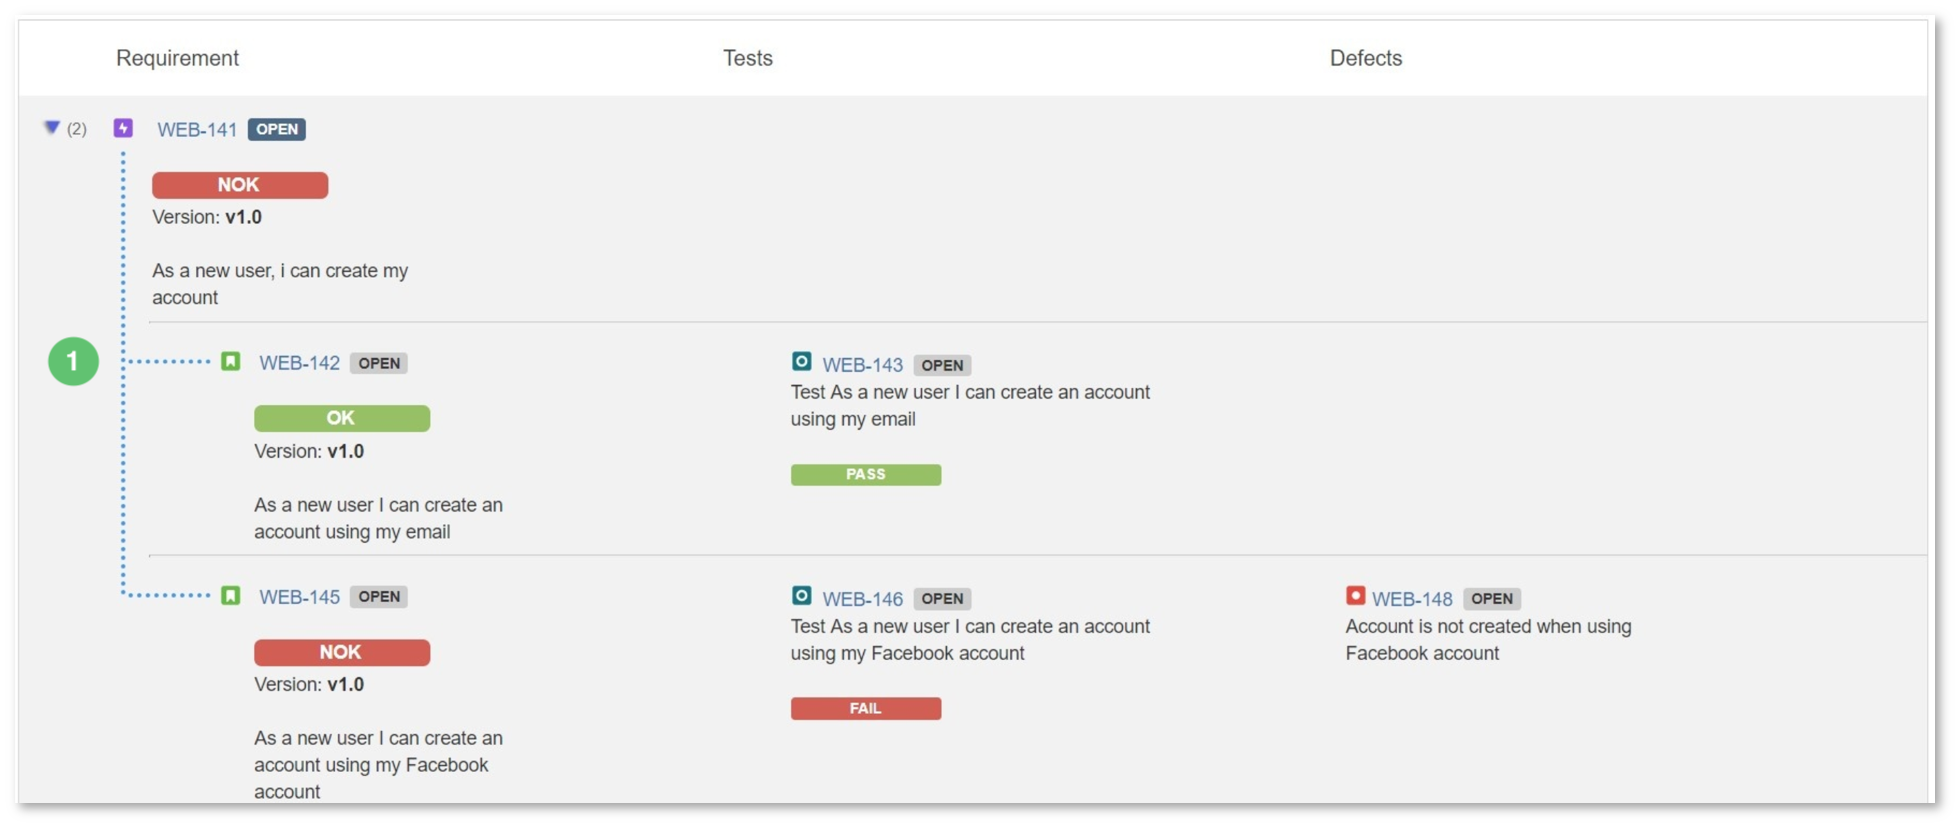Click the green OK bar under WEB-142

click(x=342, y=418)
